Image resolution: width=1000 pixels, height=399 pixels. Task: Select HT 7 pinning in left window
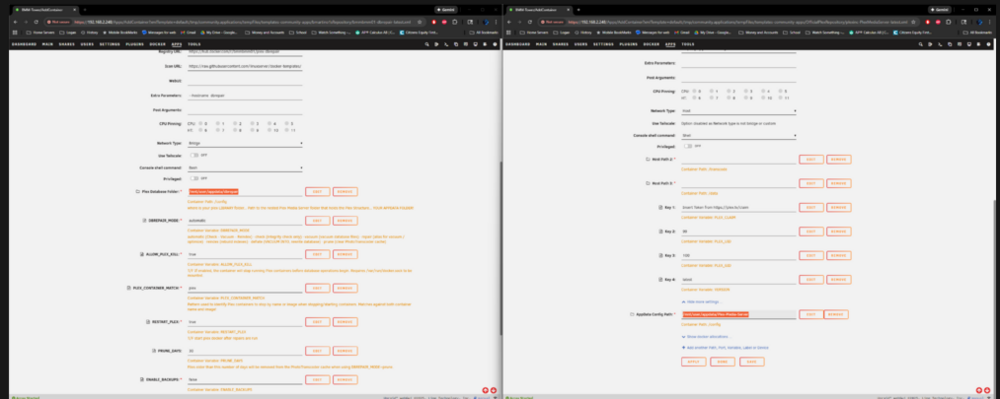(218, 130)
